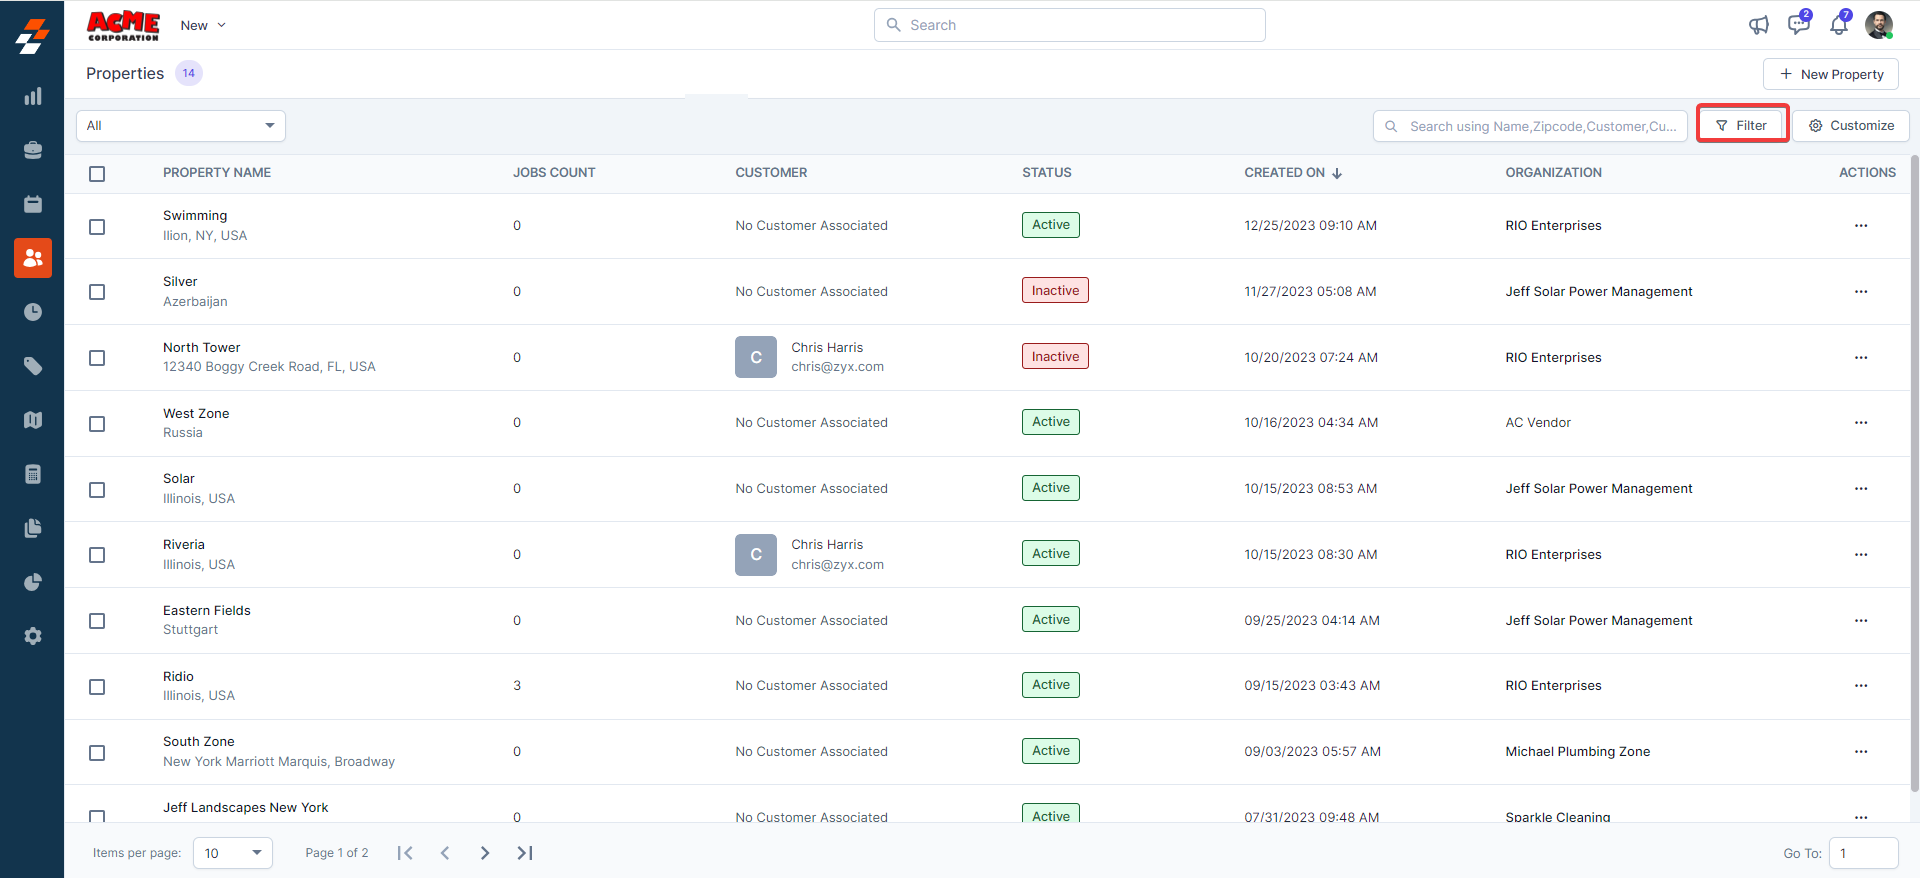
Task: Open the settings gear in sidebar
Action: (x=33, y=636)
